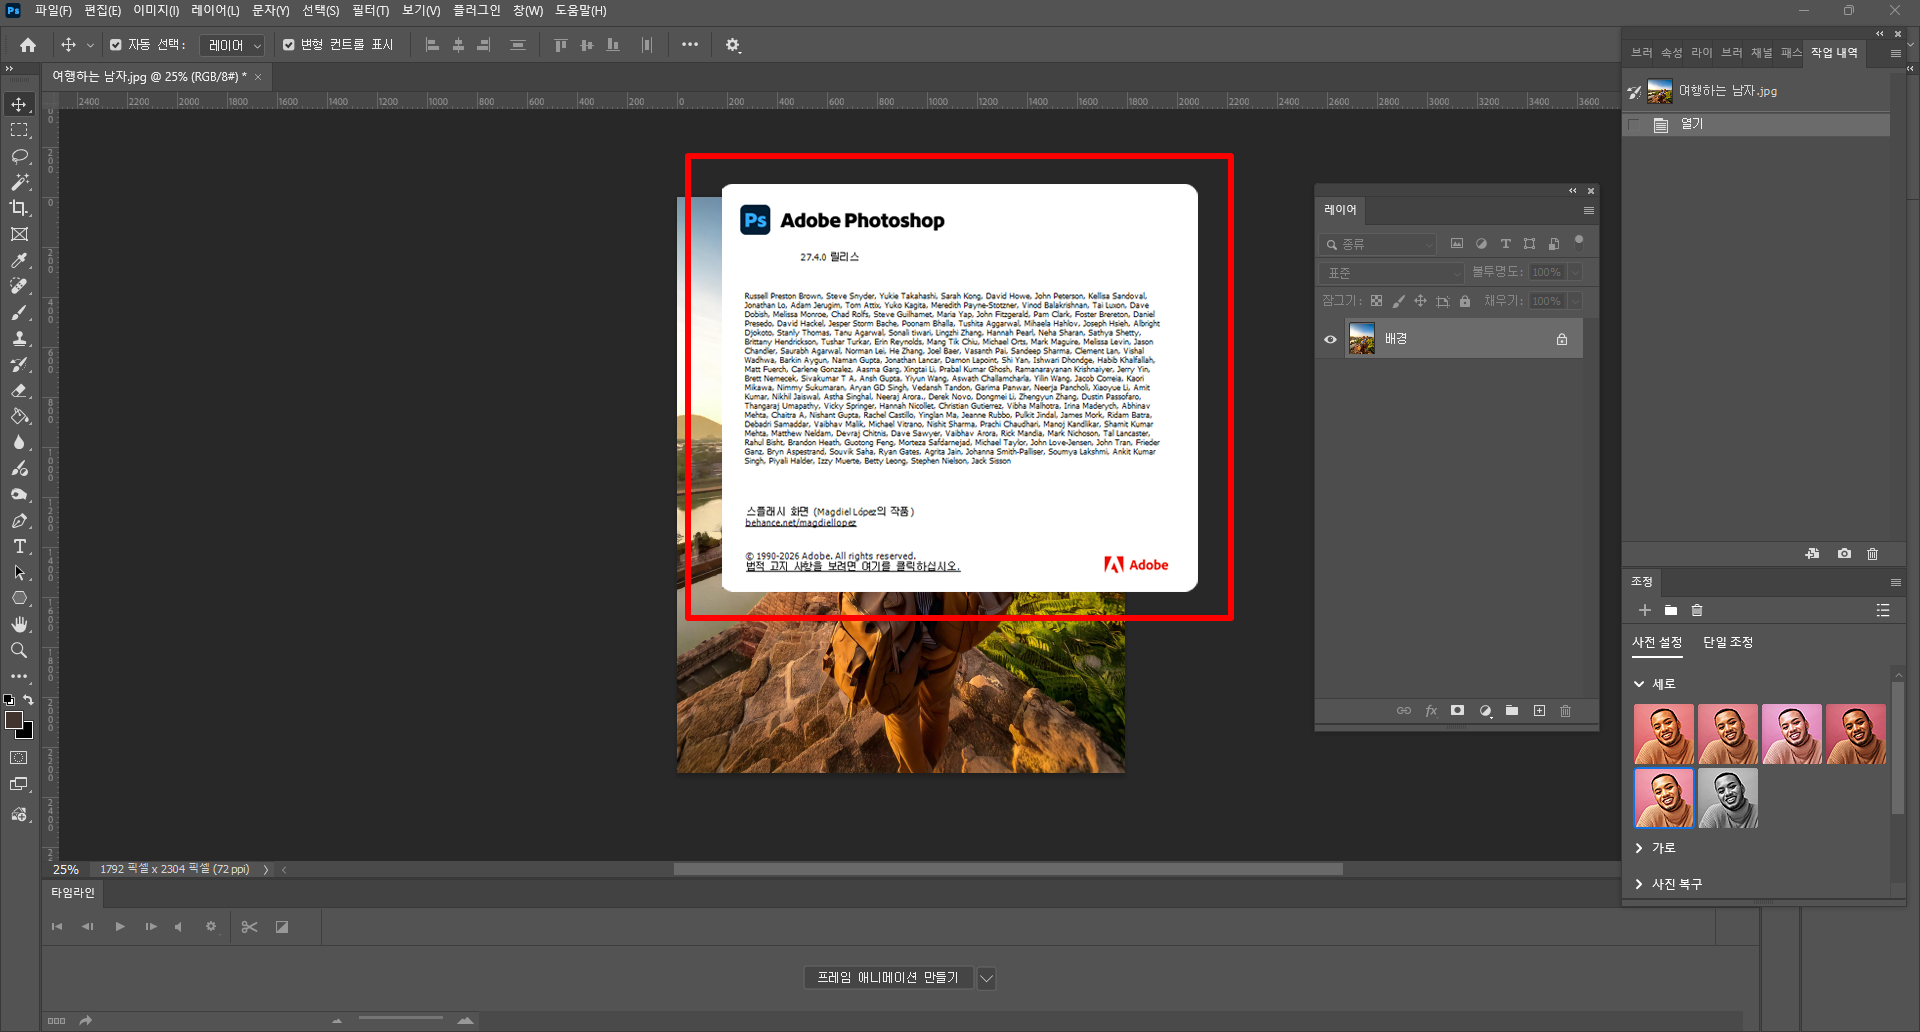Select the Eyedropper tool

click(19, 260)
